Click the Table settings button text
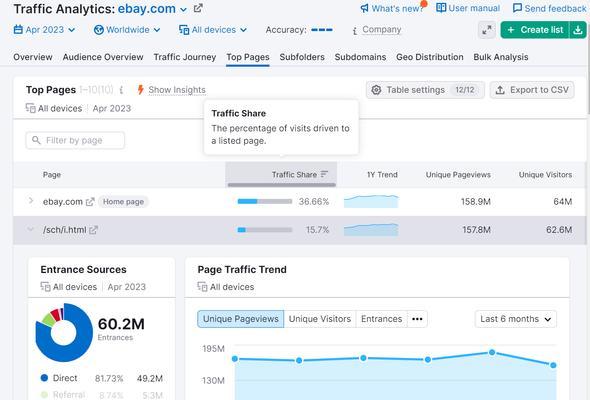This screenshot has height=400, width=590. point(415,90)
